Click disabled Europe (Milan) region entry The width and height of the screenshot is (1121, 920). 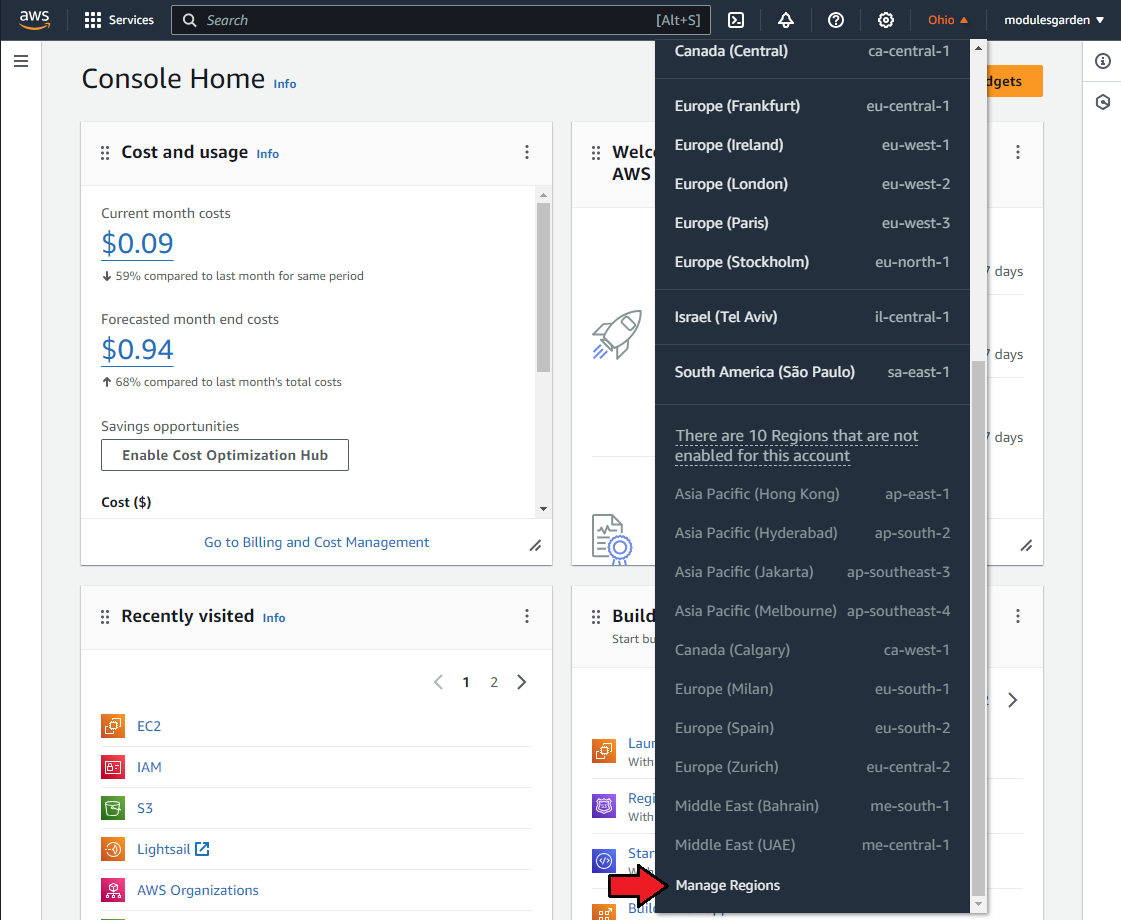click(812, 689)
